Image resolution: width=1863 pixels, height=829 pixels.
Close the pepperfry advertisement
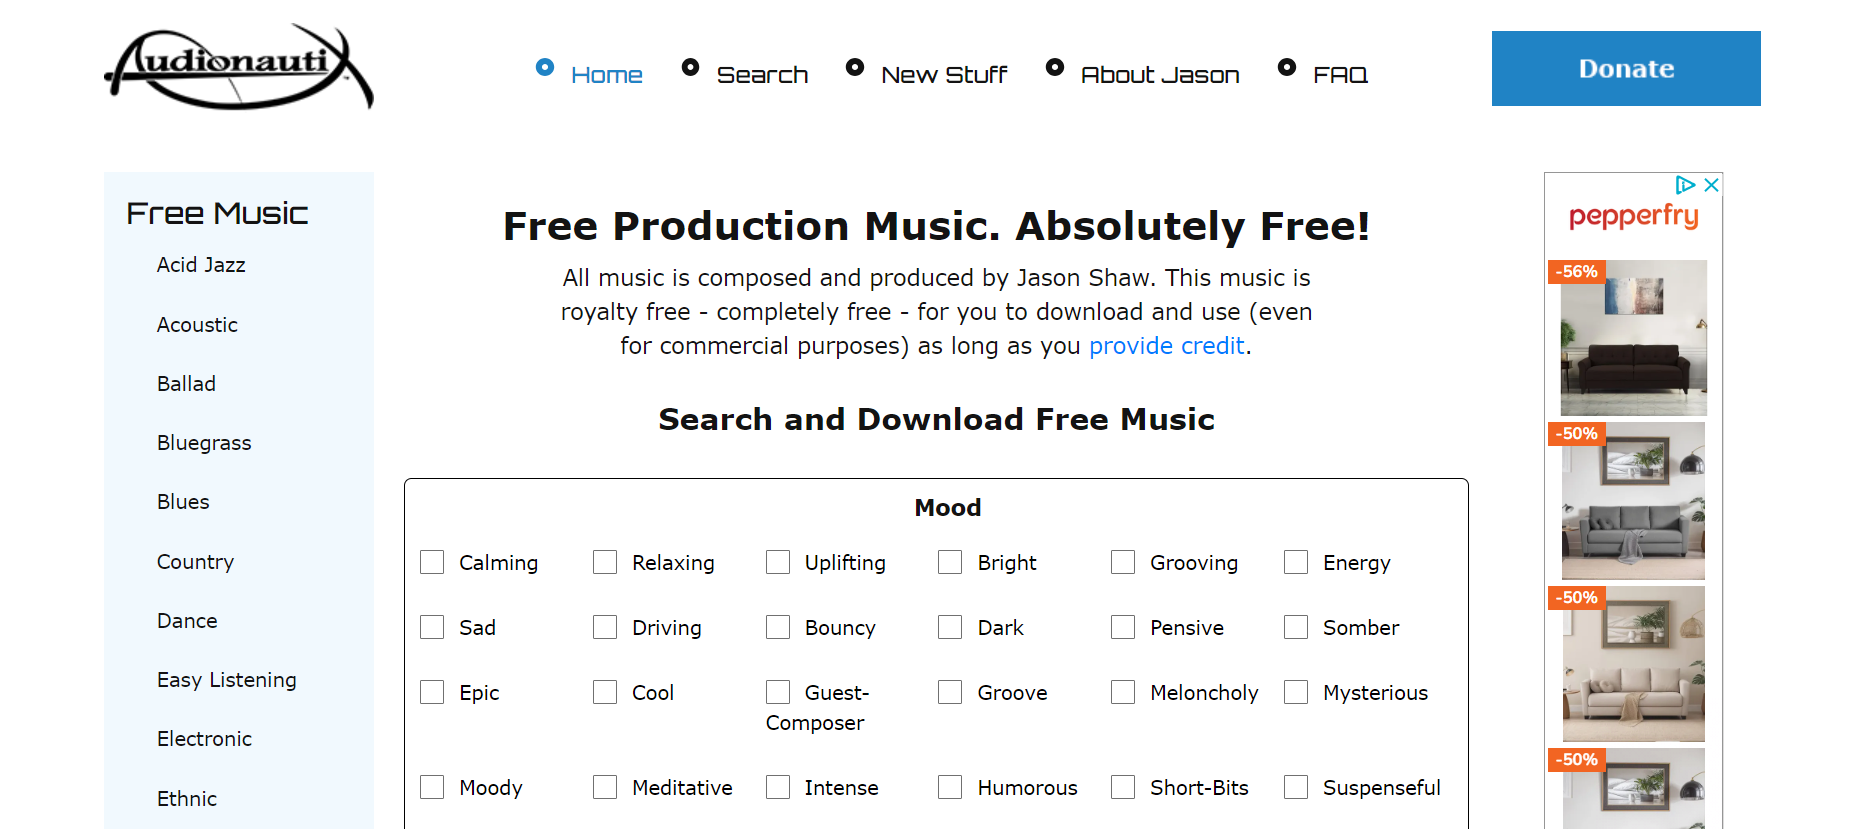[x=1711, y=185]
